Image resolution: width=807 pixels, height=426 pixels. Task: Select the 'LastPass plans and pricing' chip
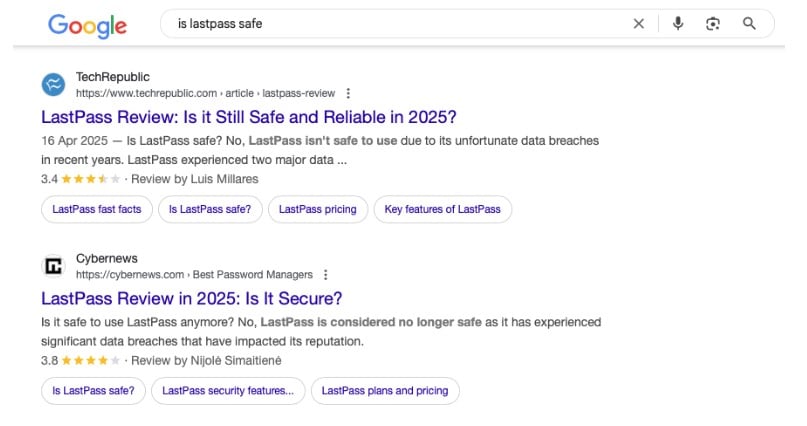(385, 391)
